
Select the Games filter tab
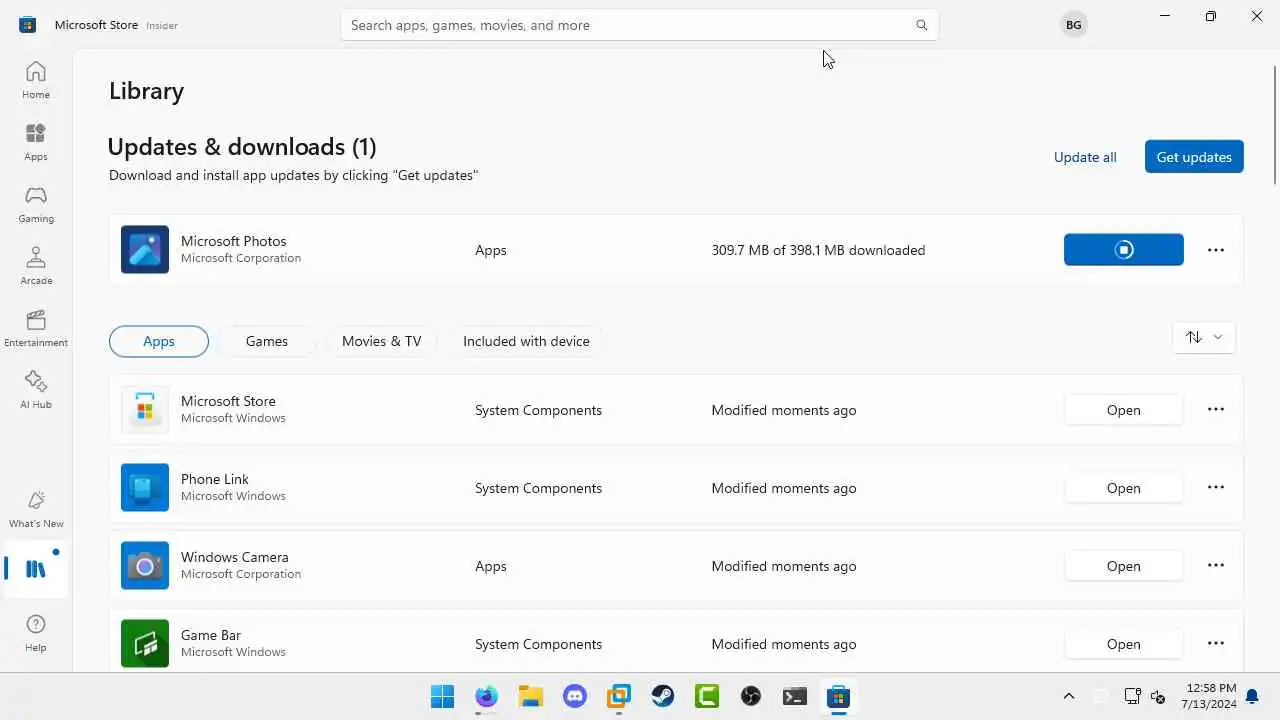[267, 341]
